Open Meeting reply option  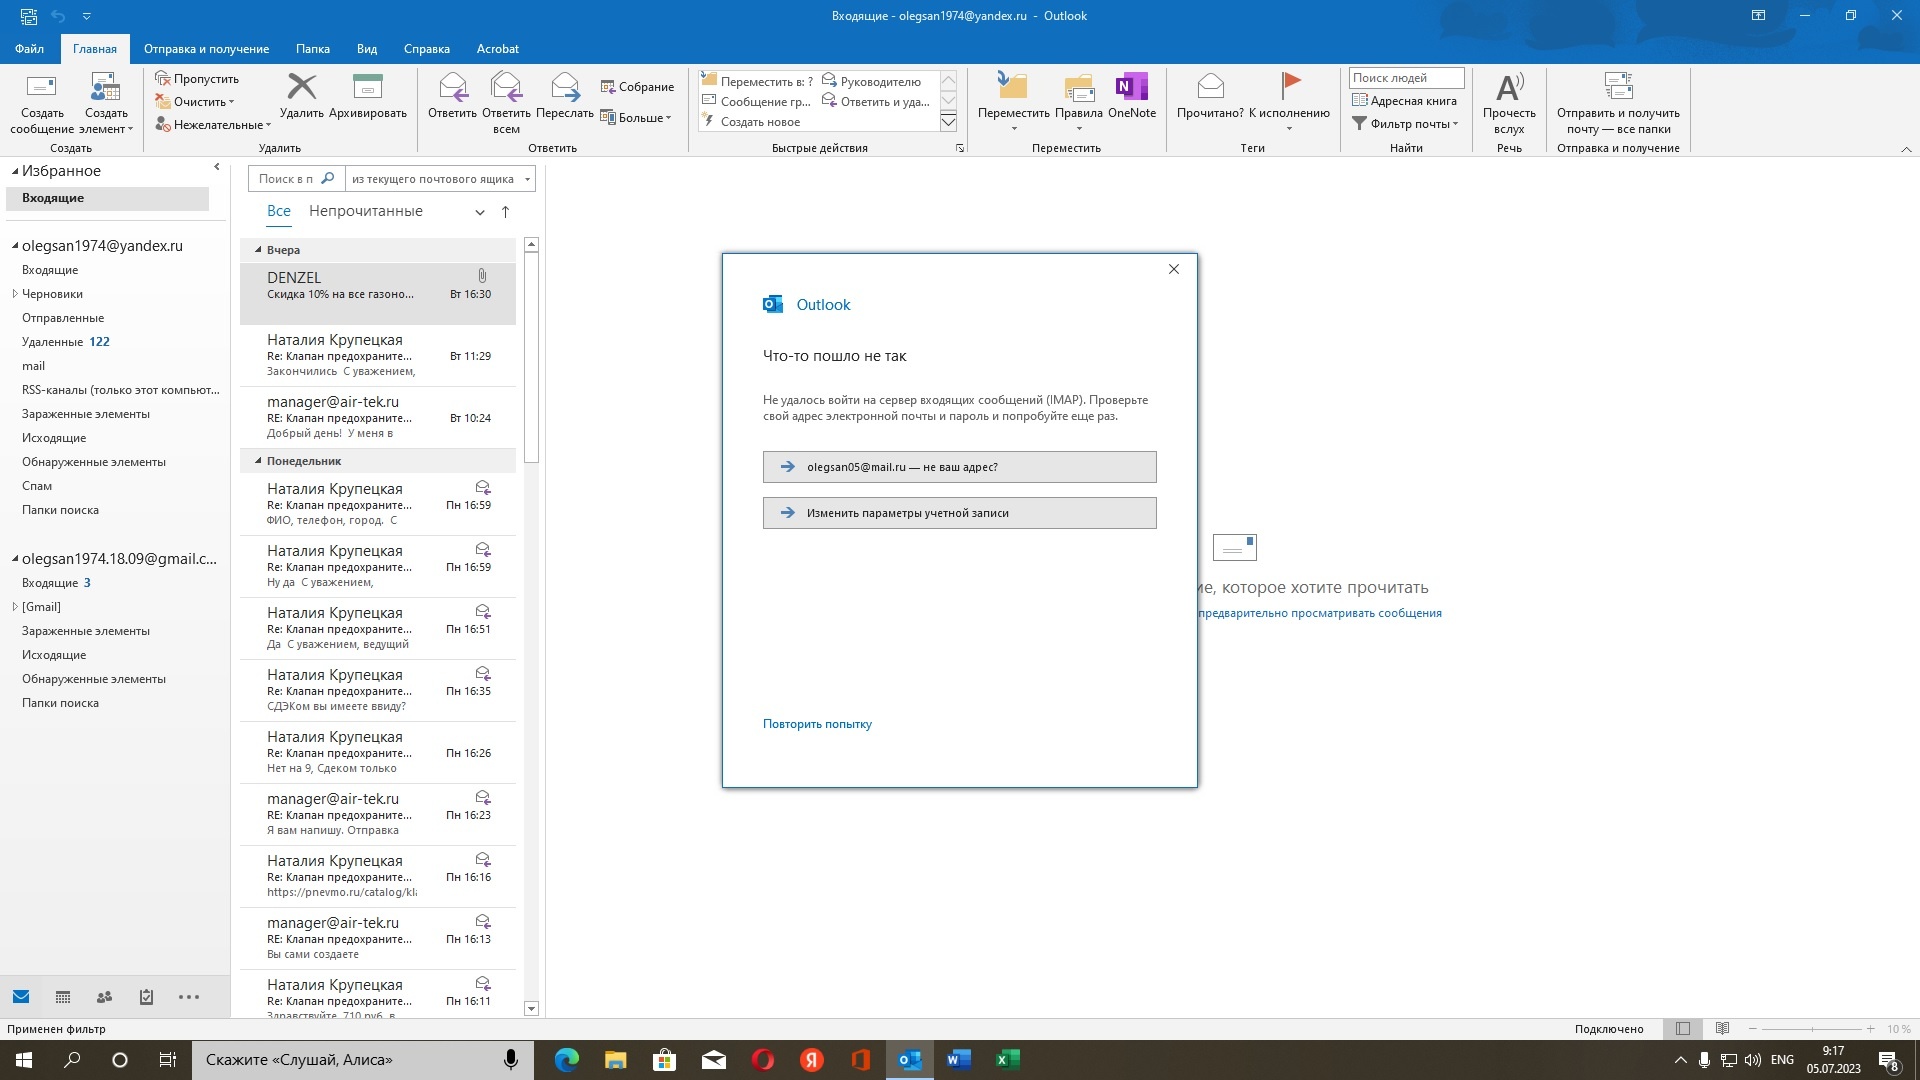point(637,87)
